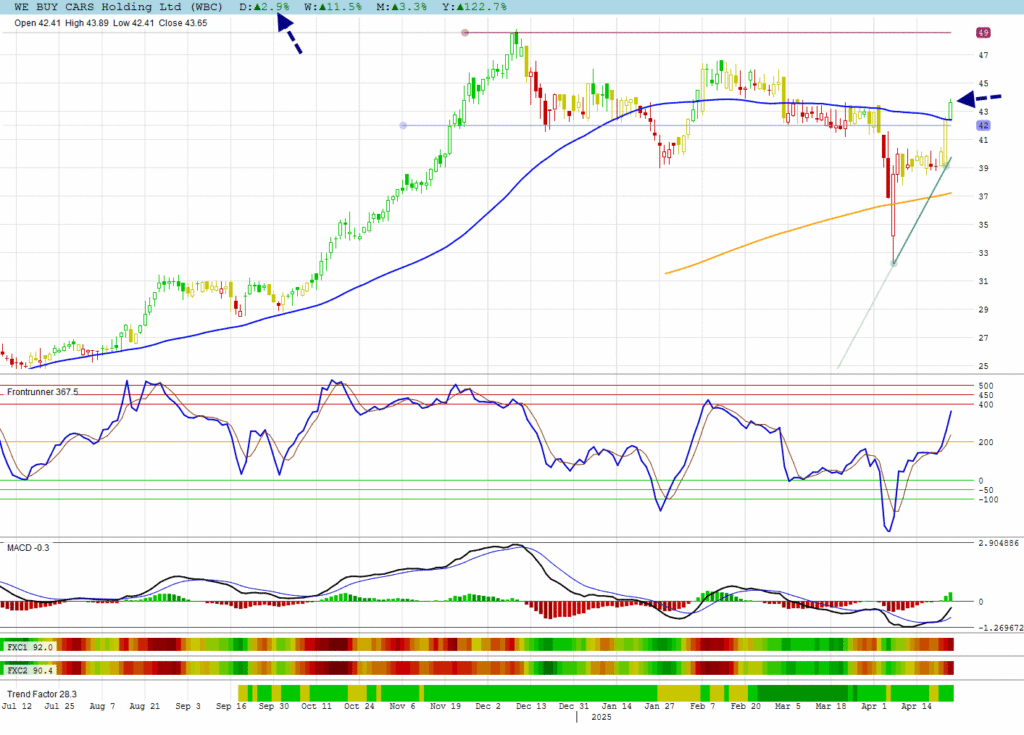
Task: Click the Mar 5 date on the time axis
Action: tap(788, 706)
